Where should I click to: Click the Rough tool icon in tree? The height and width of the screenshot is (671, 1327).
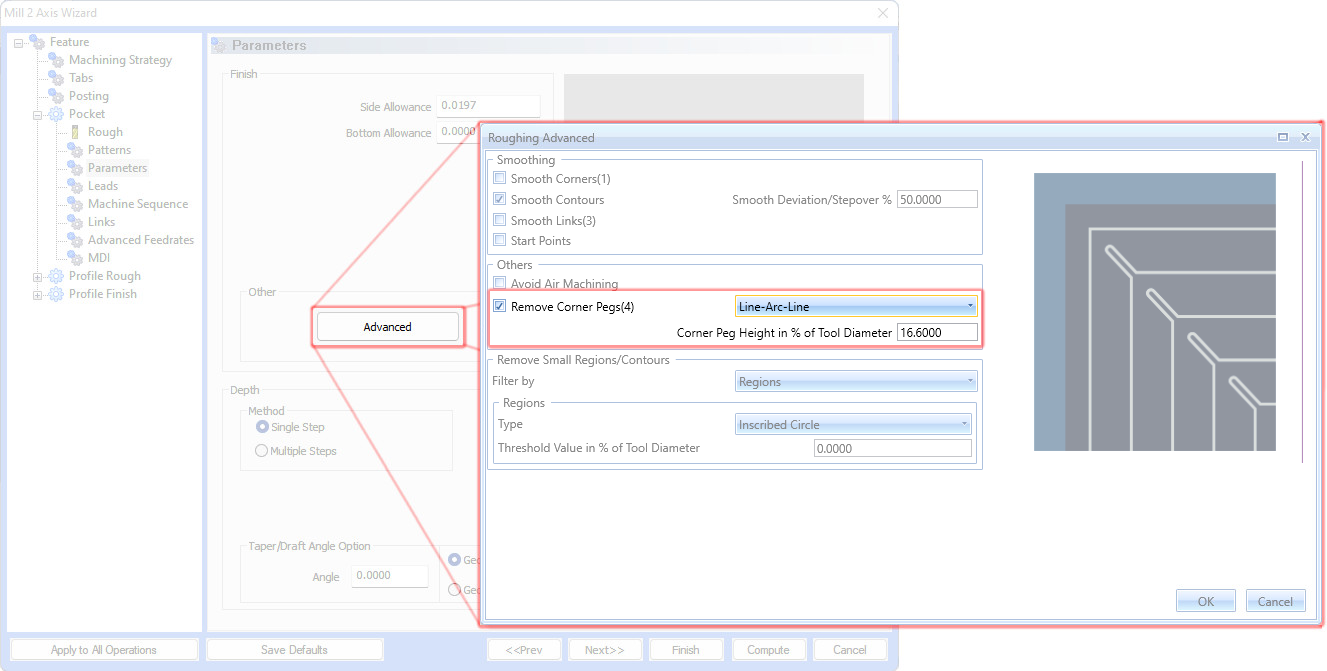click(76, 132)
